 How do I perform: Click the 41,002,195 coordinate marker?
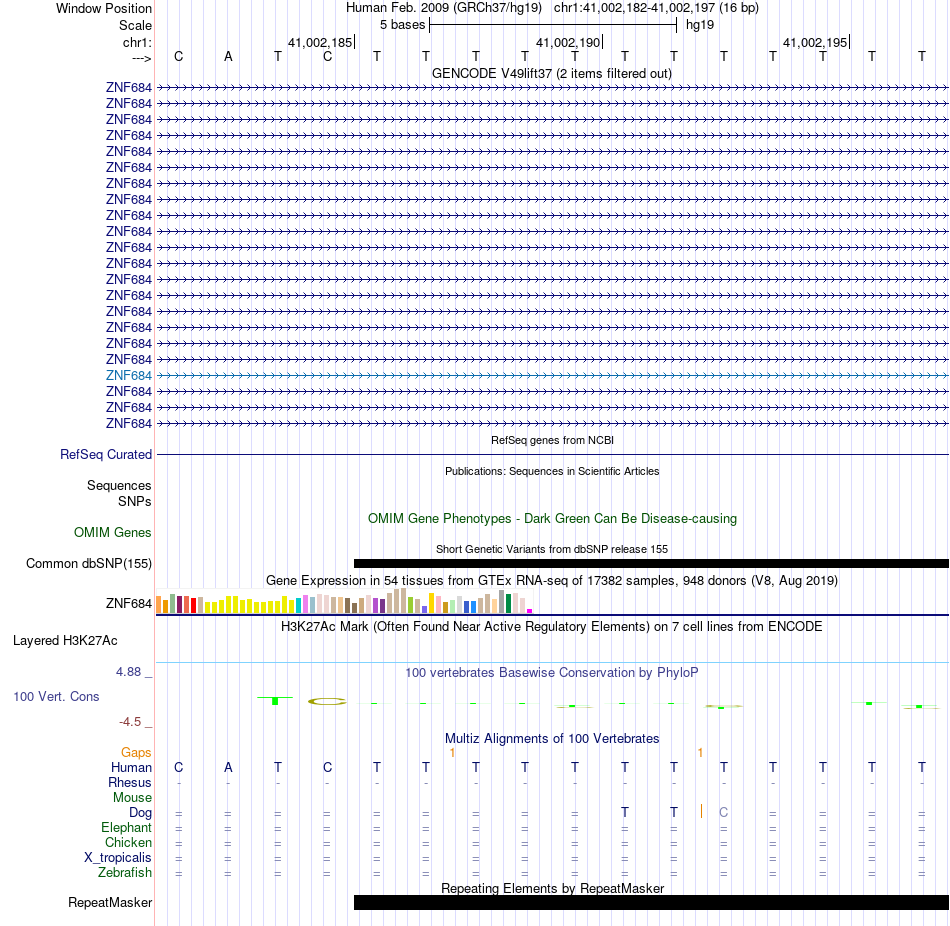[815, 42]
